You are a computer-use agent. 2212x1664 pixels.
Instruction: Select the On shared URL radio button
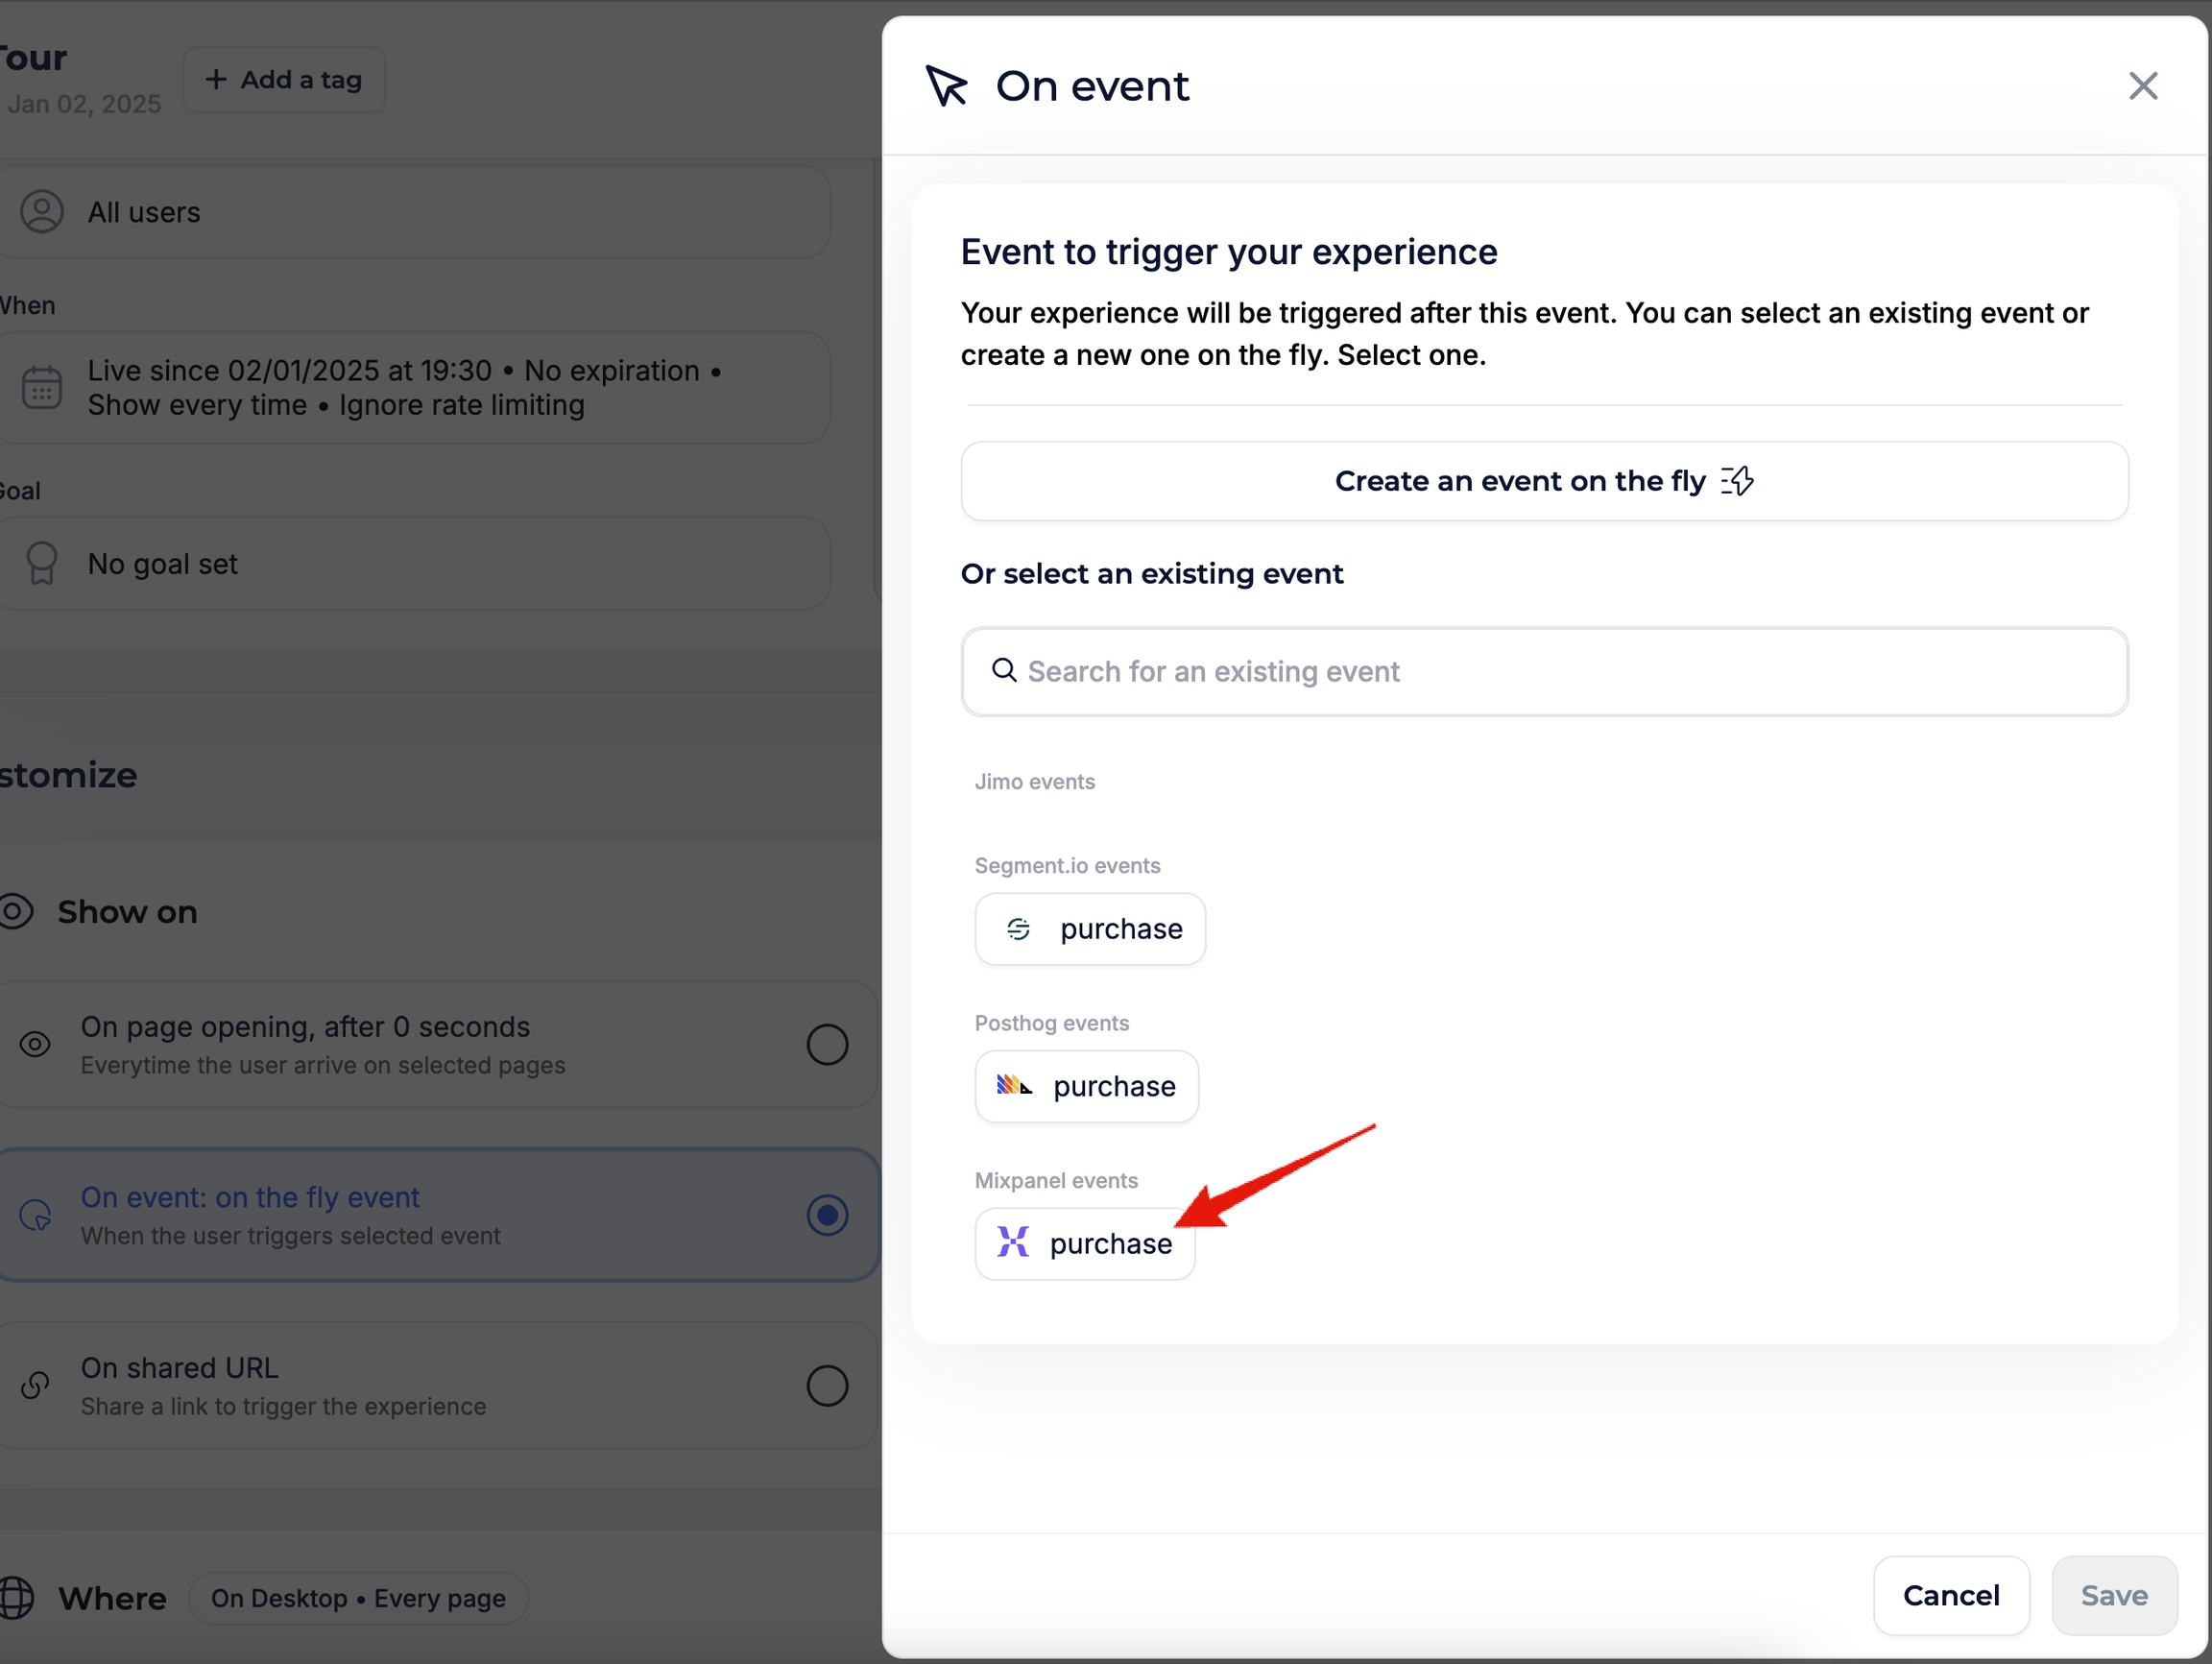[827, 1385]
